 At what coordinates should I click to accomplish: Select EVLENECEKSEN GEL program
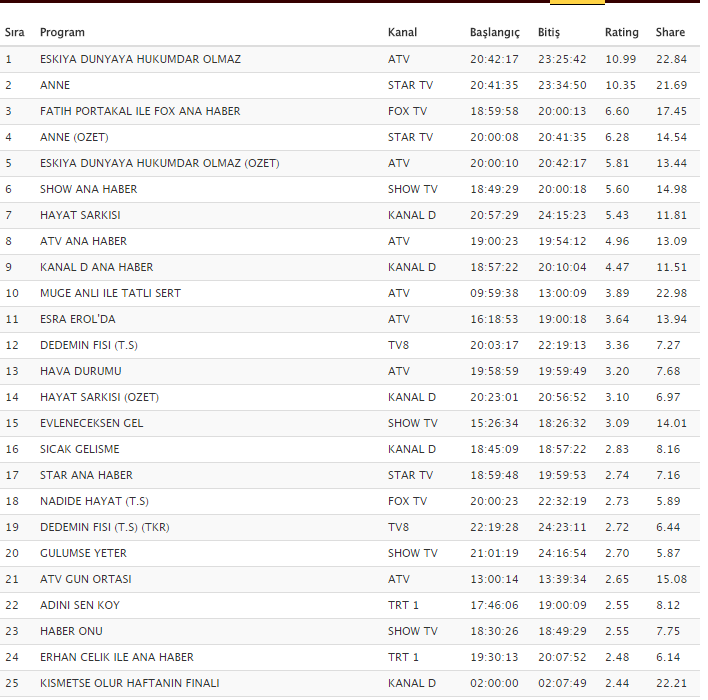(x=91, y=423)
